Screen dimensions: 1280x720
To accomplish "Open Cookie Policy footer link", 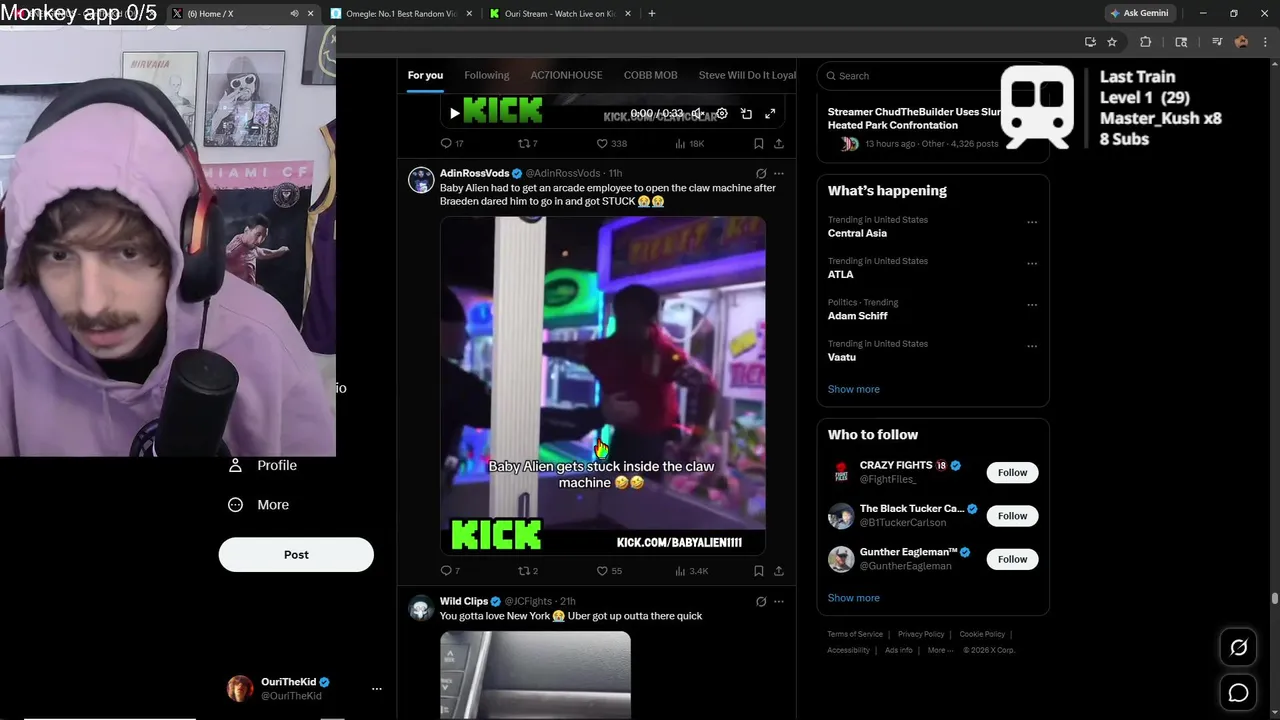I will point(982,634).
